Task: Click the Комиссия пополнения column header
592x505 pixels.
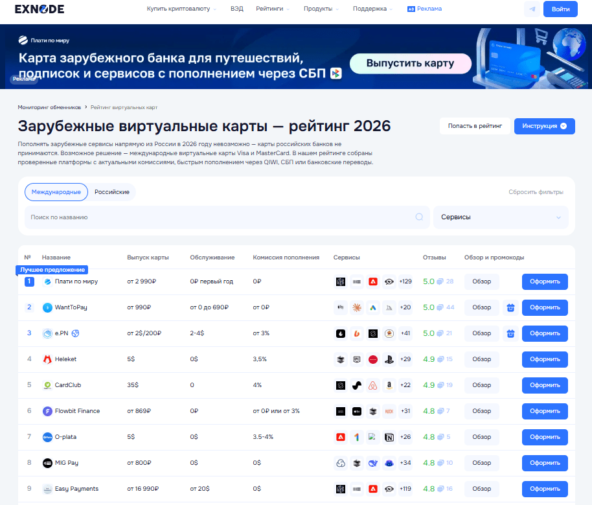Action: pyautogui.click(x=286, y=257)
